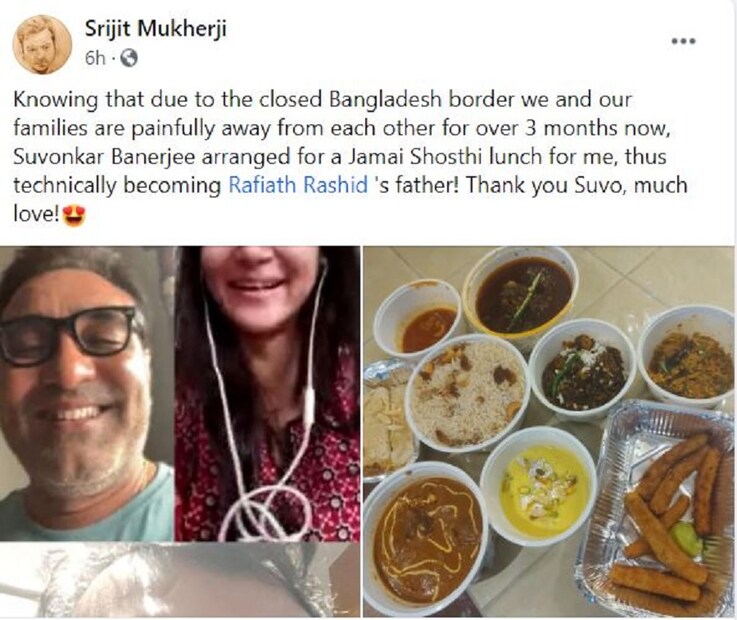This screenshot has height=620, width=737.
Task: Click the rice pulao bowl with cashews
Action: 468,392
